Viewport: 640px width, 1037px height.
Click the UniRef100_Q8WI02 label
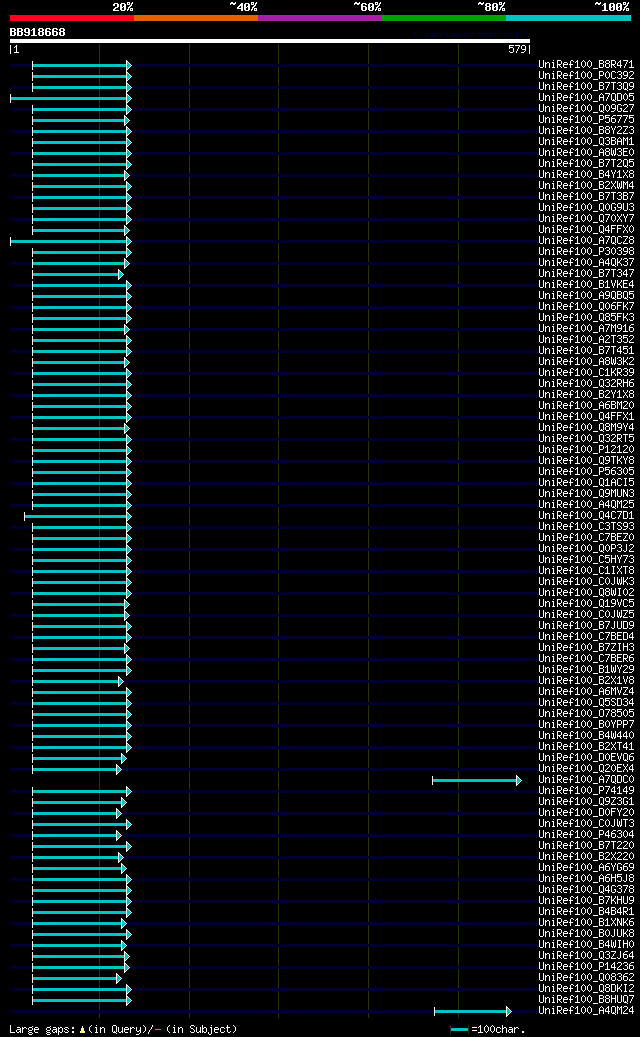pos(586,593)
